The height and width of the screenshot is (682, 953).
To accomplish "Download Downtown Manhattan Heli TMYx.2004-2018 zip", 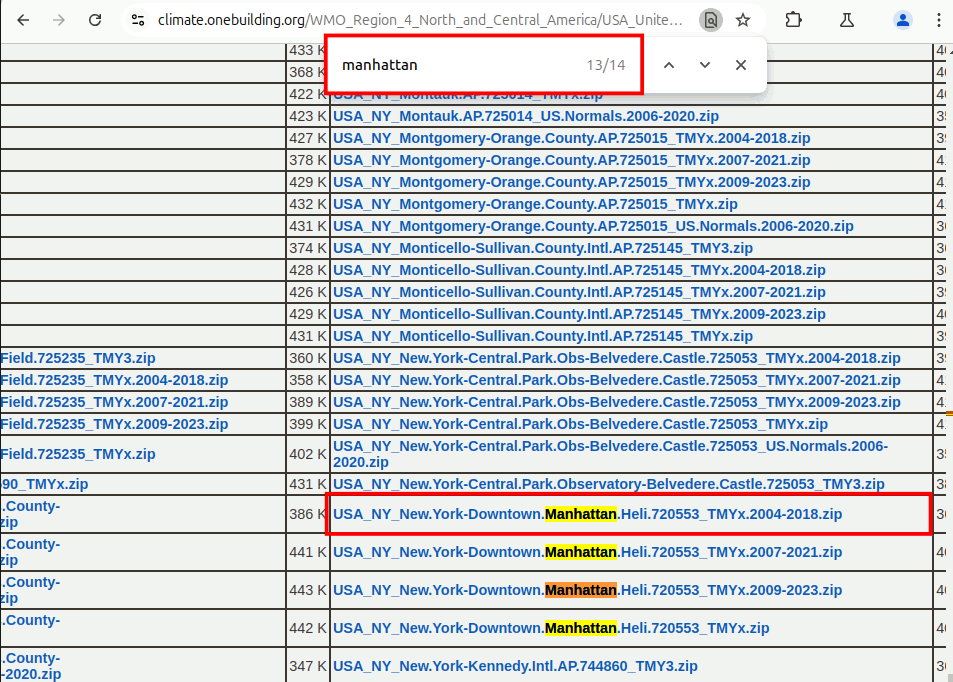I will tap(587, 515).
